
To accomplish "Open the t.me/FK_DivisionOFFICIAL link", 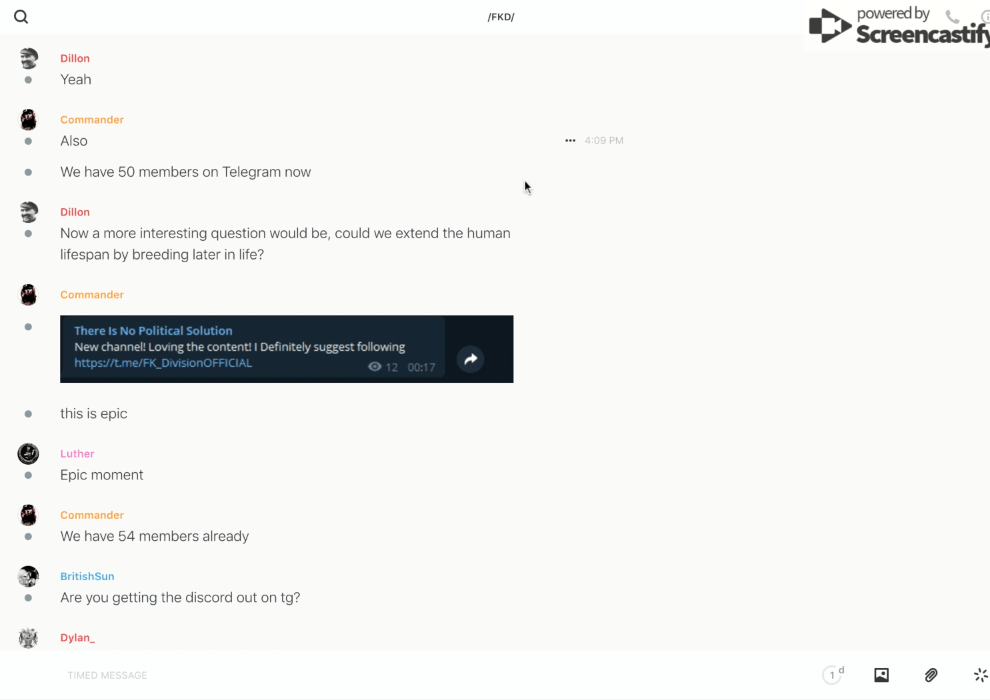I will click(x=163, y=363).
